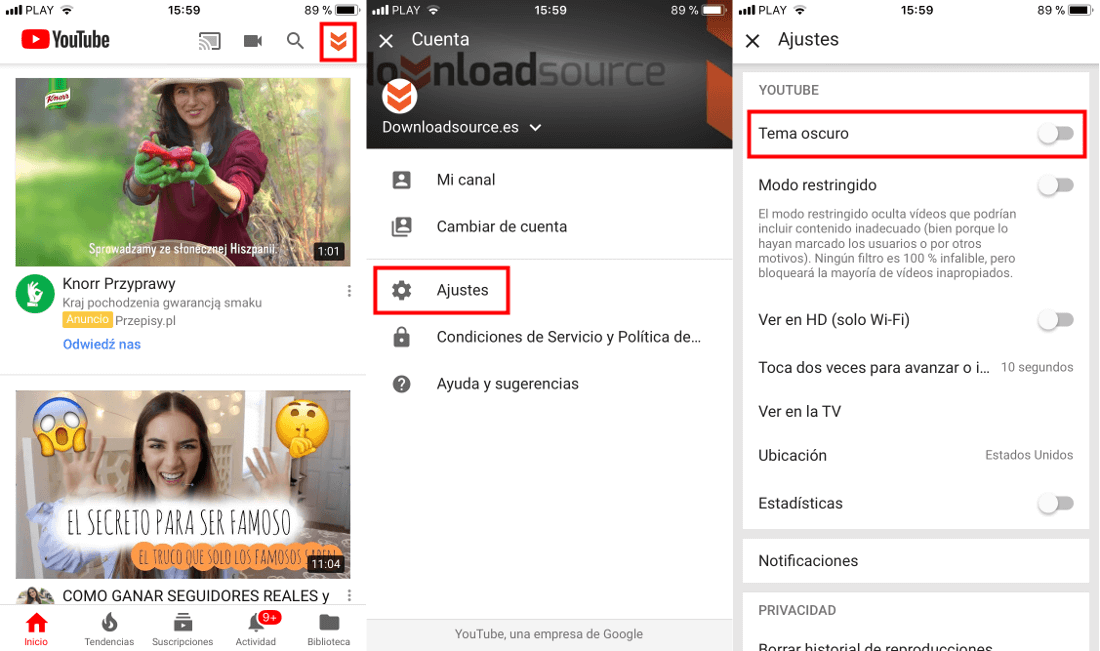Toggle the Tema oscuro switch
1100x651 pixels.
pos(1056,133)
